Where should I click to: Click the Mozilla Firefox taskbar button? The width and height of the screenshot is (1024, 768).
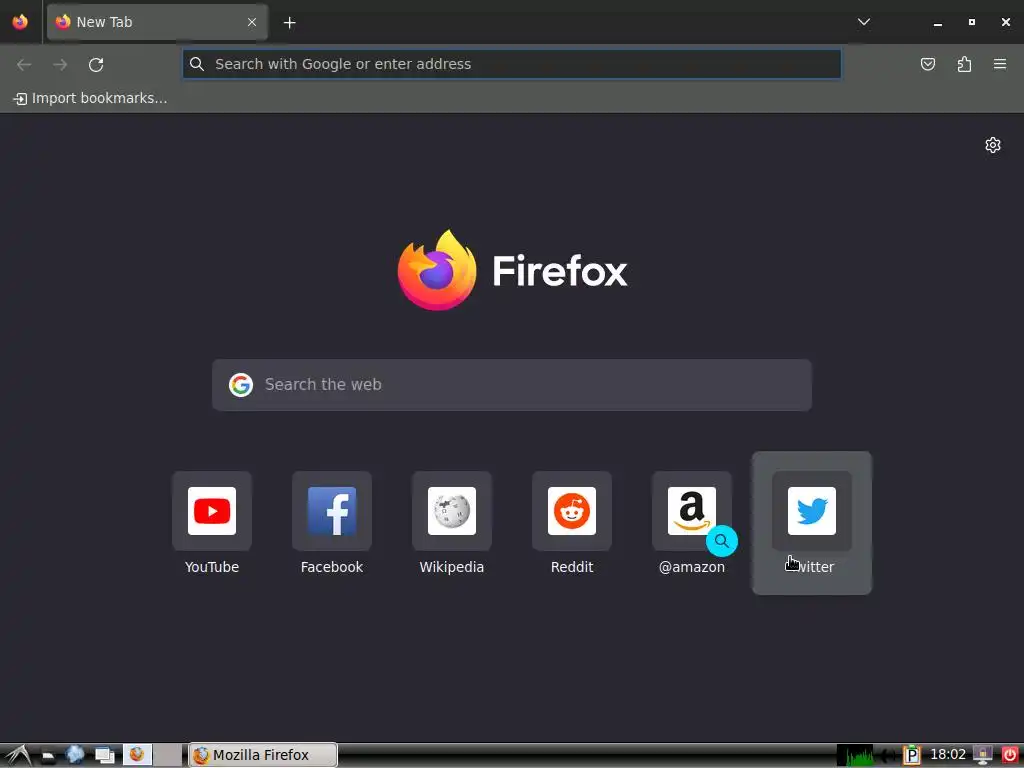point(263,755)
